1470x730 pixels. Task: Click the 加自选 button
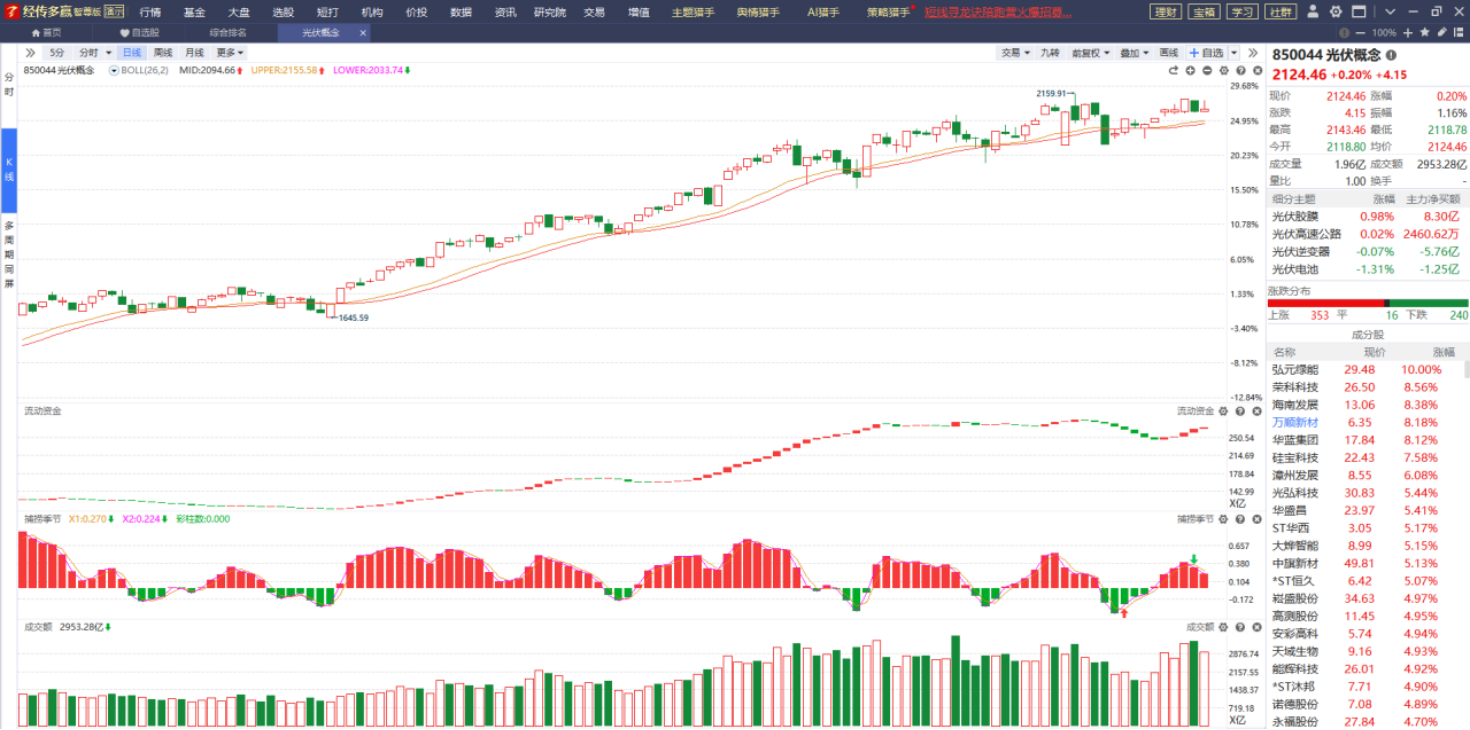point(1205,53)
